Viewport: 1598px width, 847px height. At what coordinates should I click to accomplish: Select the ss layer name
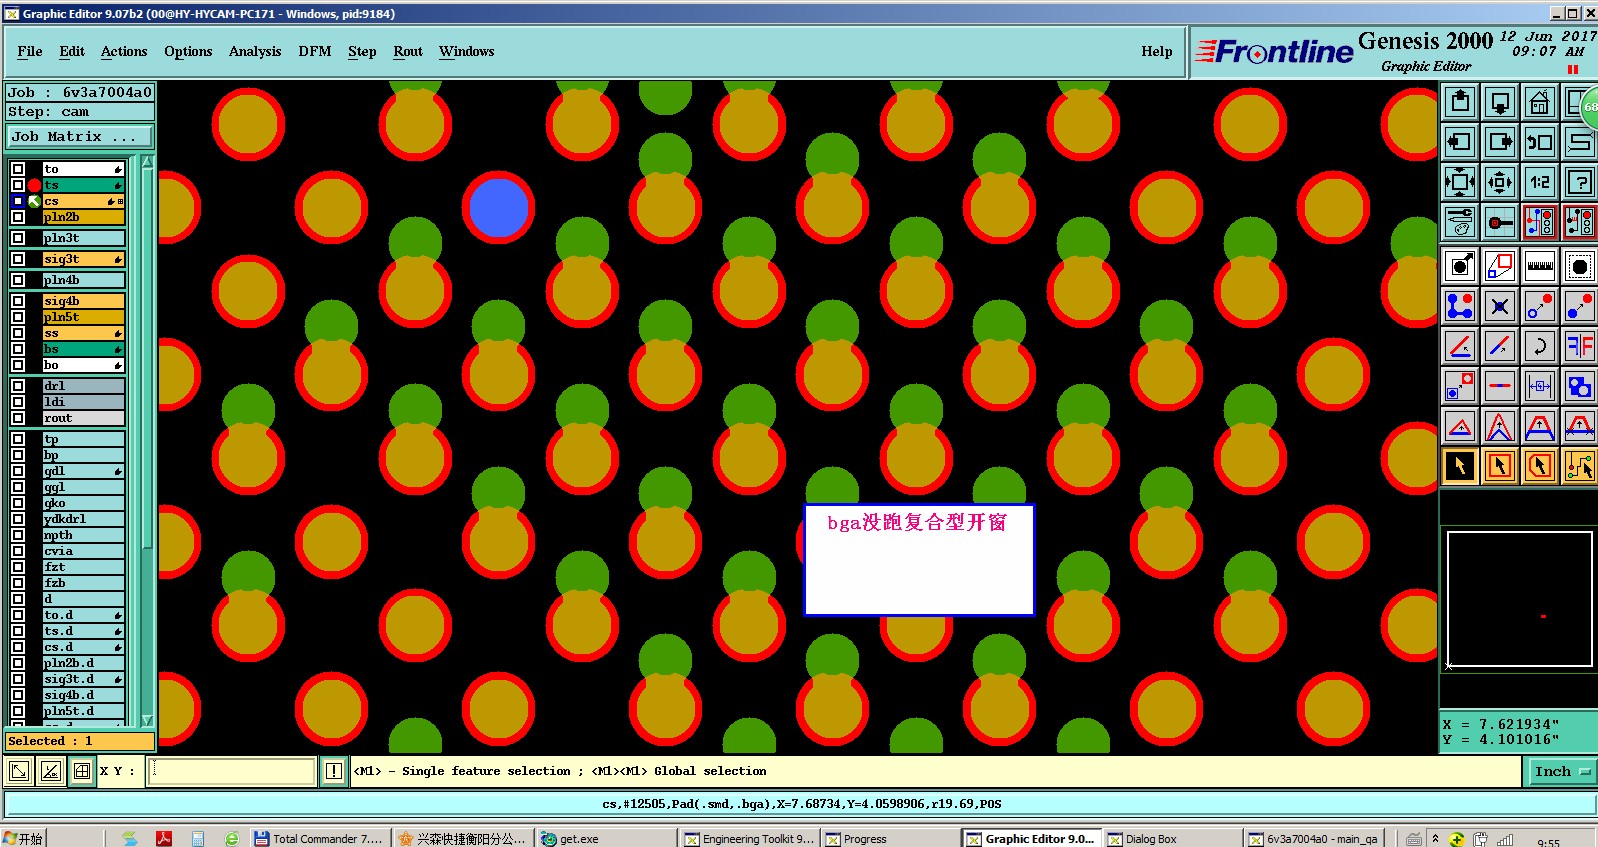tap(83, 333)
